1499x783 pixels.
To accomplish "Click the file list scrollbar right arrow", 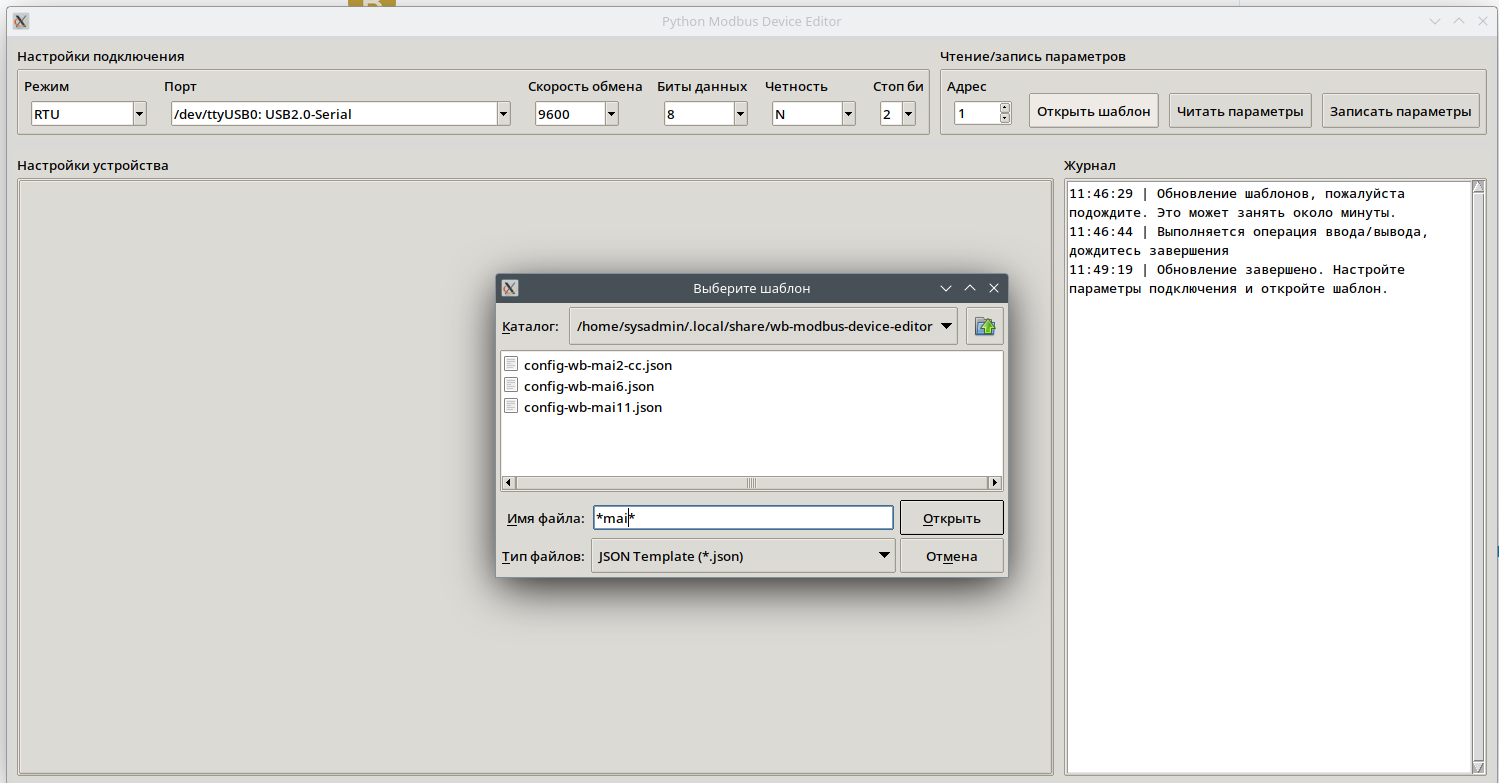I will [x=995, y=483].
